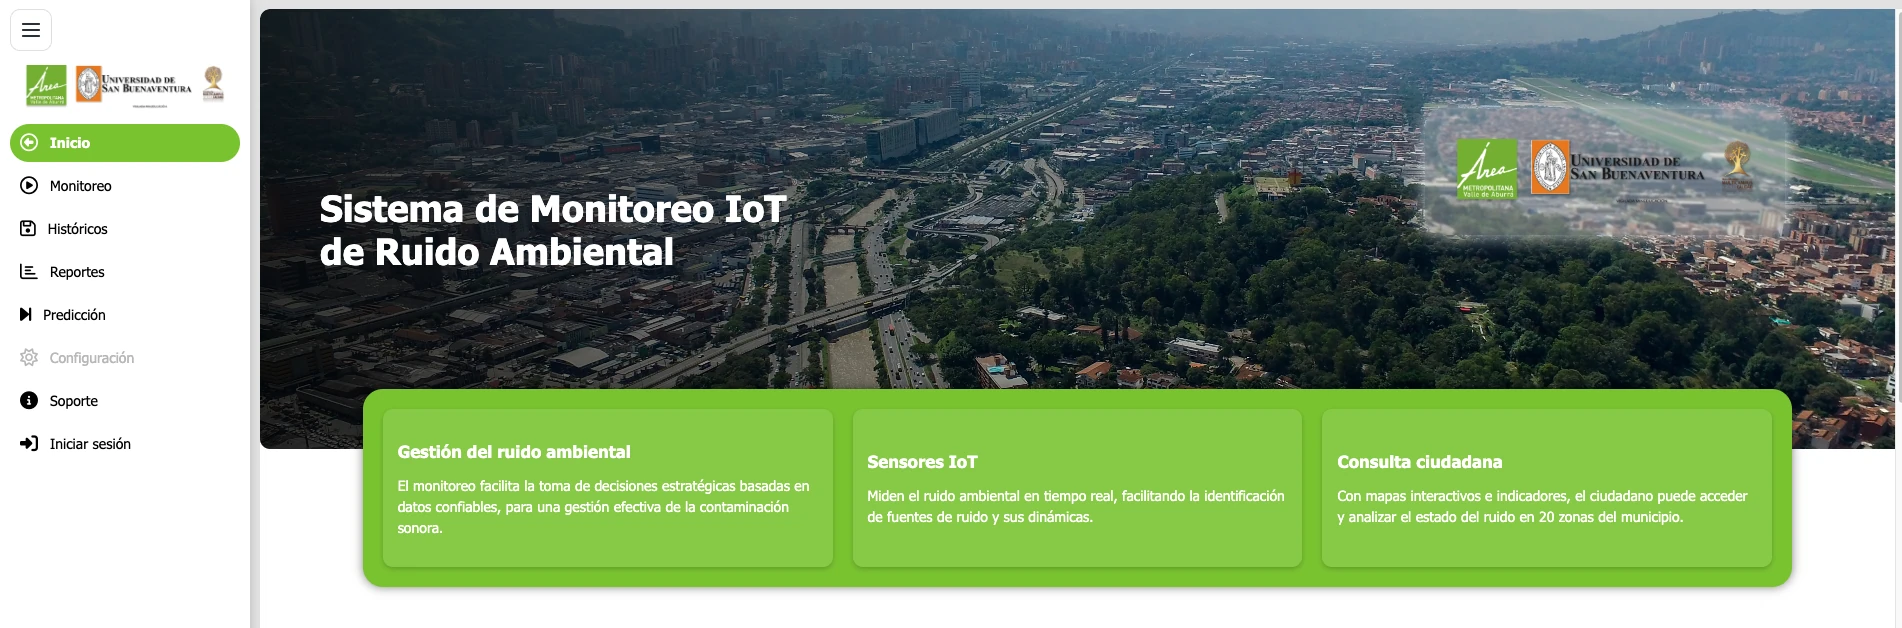Image resolution: width=1902 pixels, height=628 pixels.
Task: Select the Consulta ciudadana card
Action: click(x=1546, y=488)
